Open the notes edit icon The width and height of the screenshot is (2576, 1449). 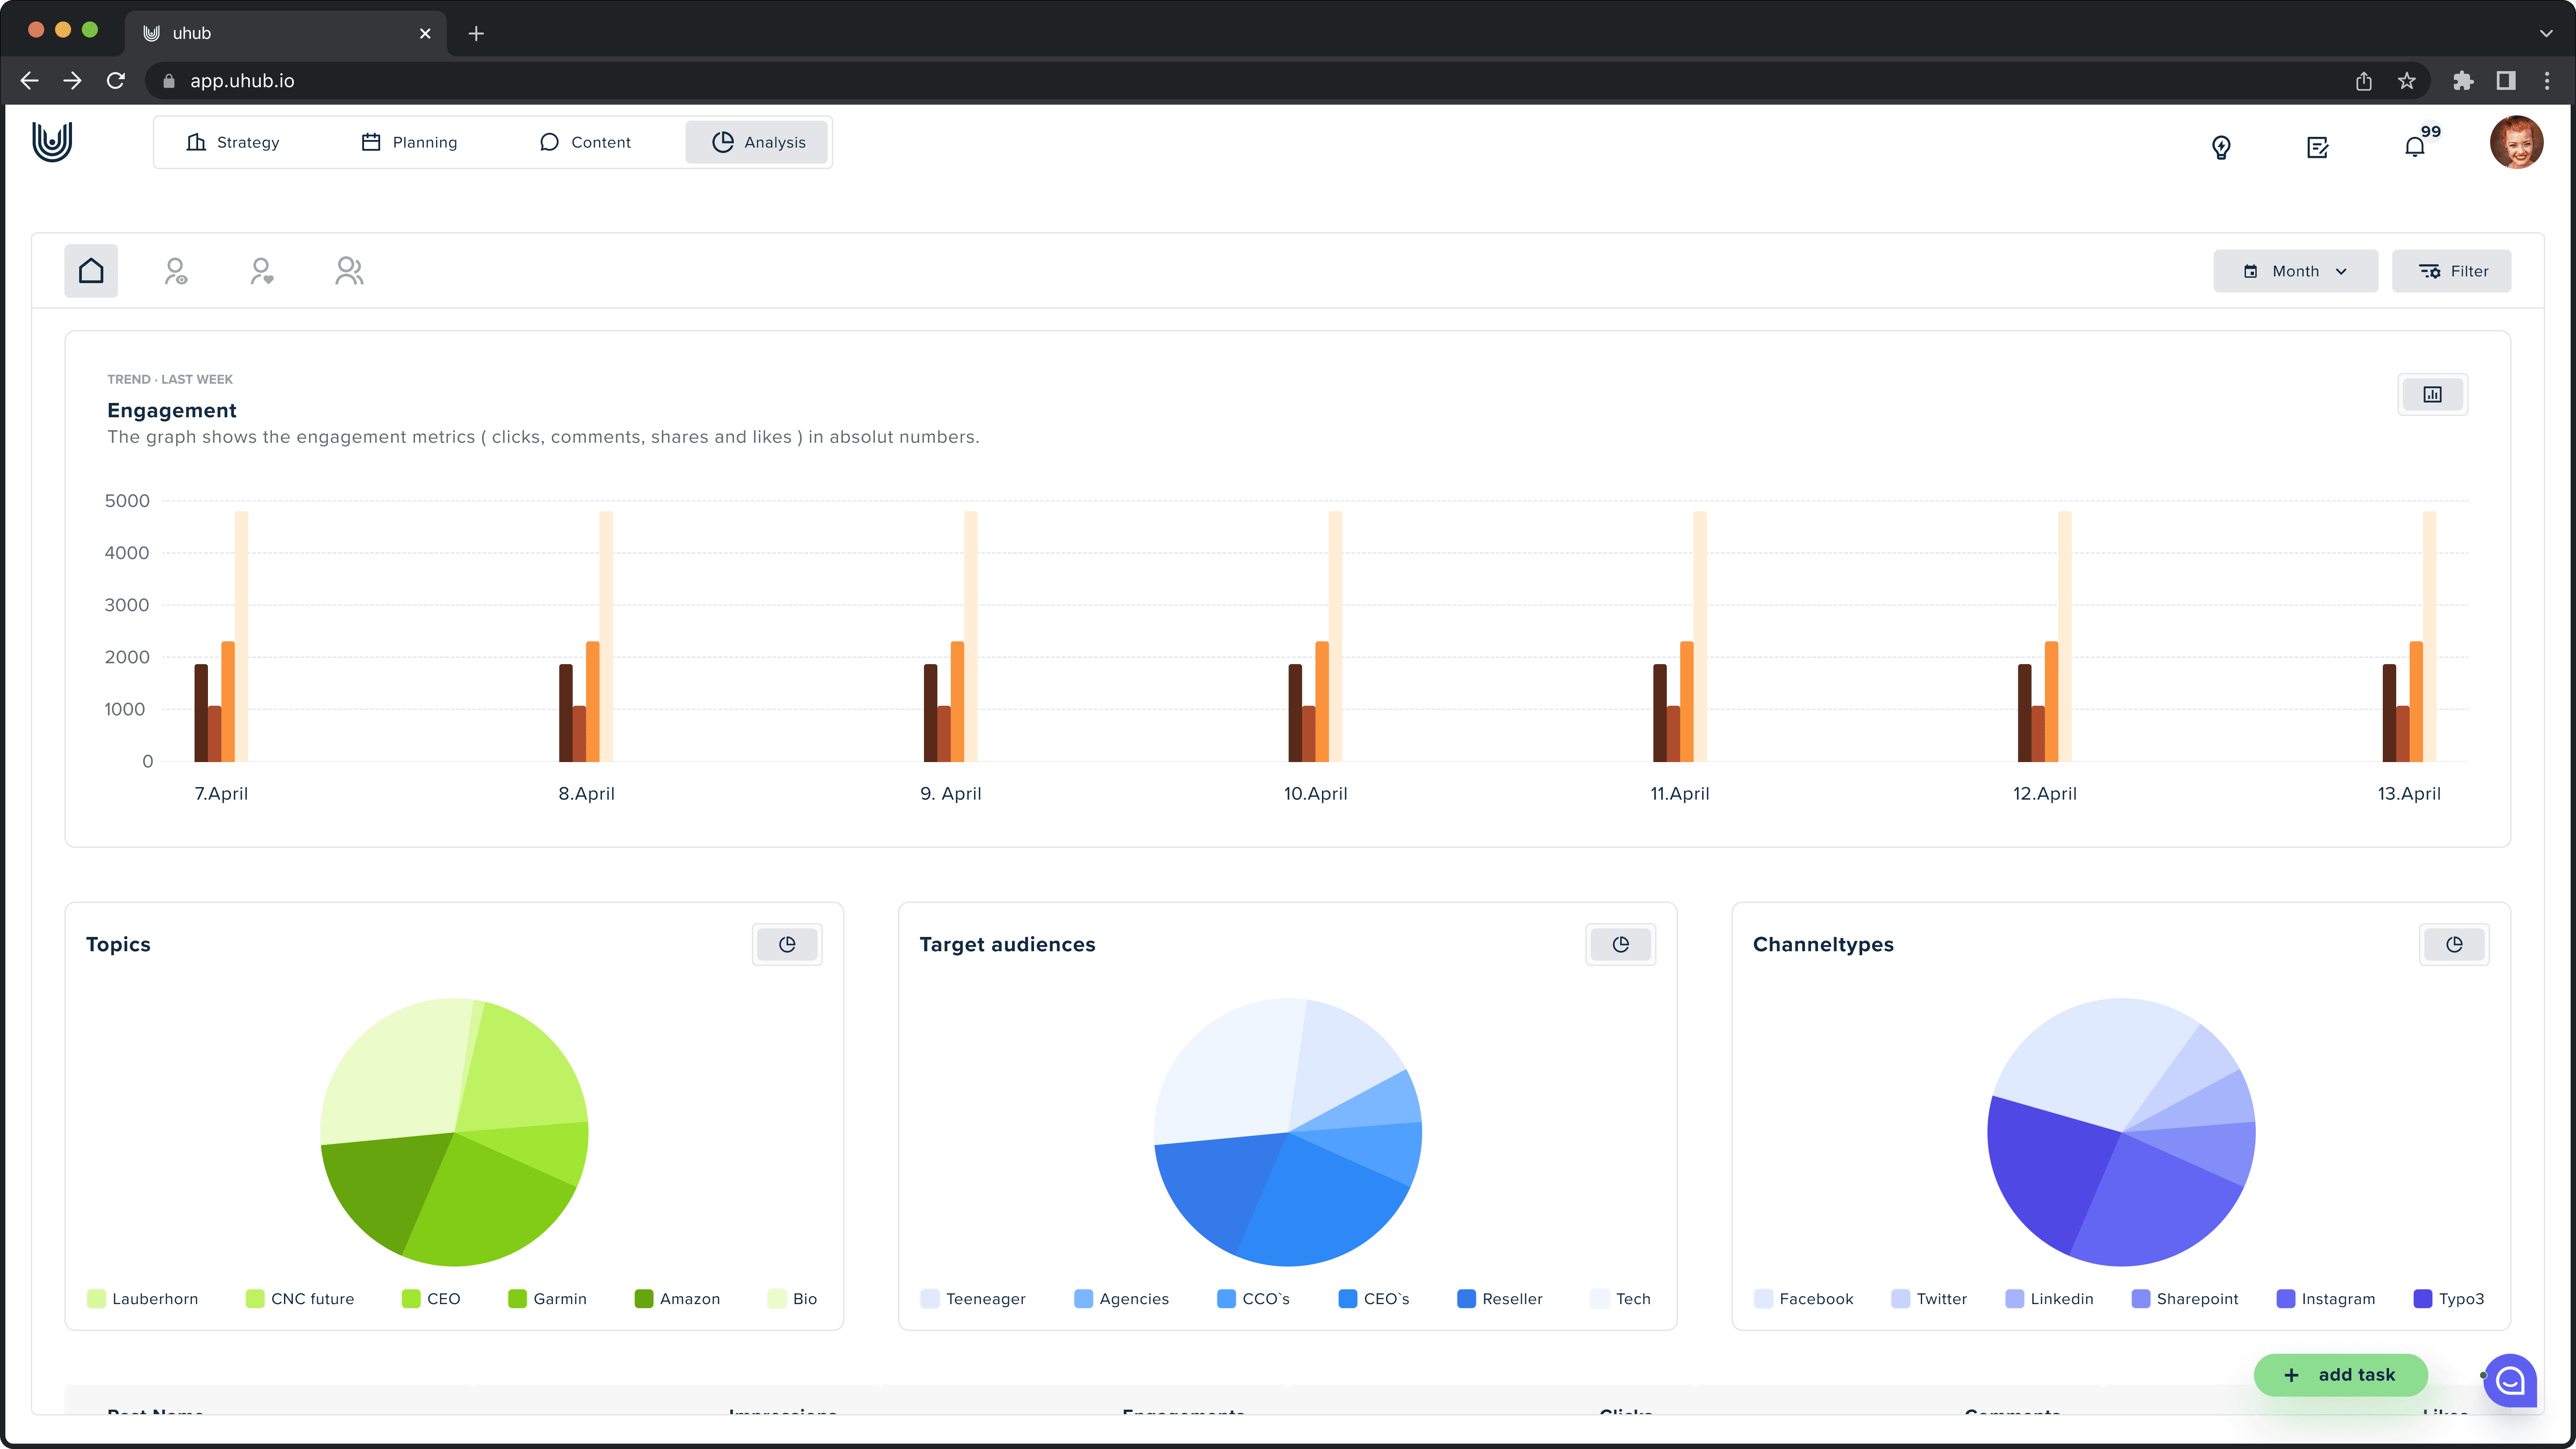[2318, 147]
